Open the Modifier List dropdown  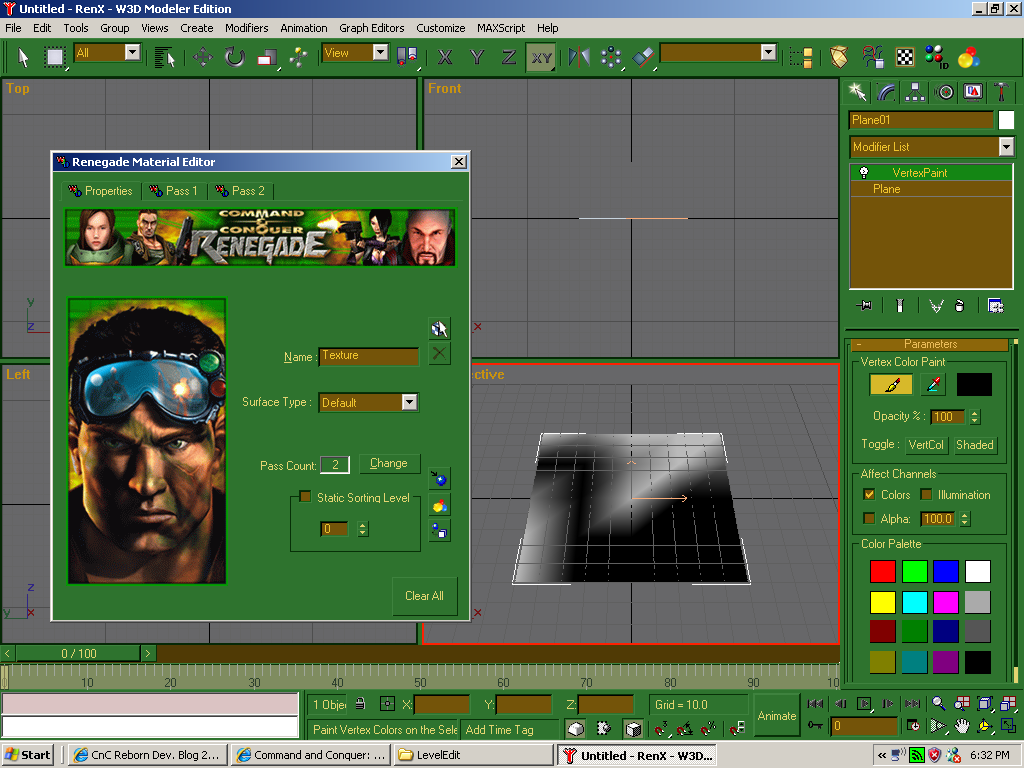click(1005, 147)
